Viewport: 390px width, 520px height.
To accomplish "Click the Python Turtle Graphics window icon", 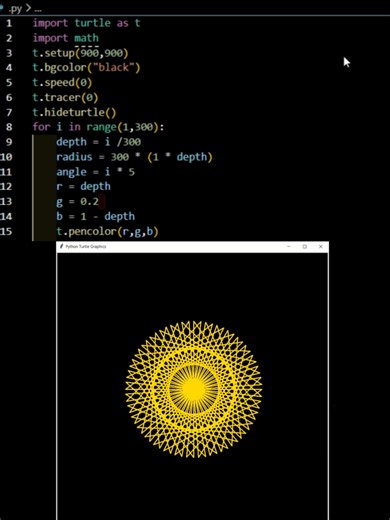I will [61, 246].
